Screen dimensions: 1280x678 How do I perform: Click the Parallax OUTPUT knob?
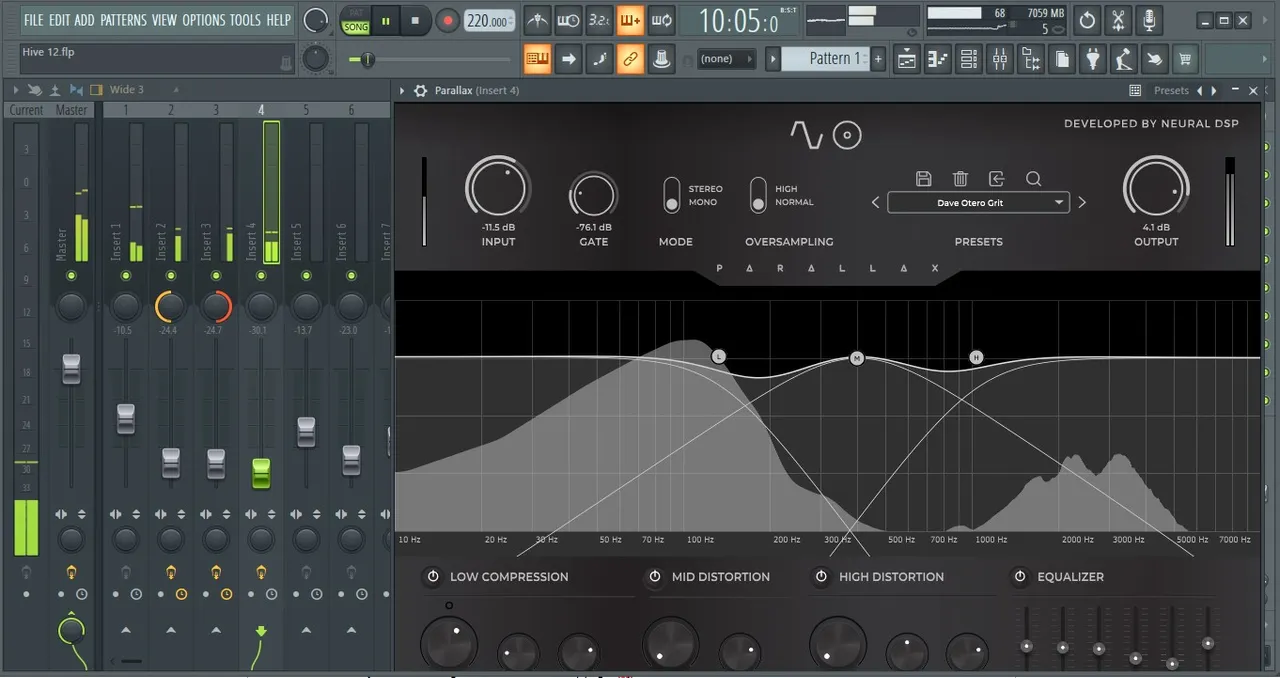tap(1156, 187)
